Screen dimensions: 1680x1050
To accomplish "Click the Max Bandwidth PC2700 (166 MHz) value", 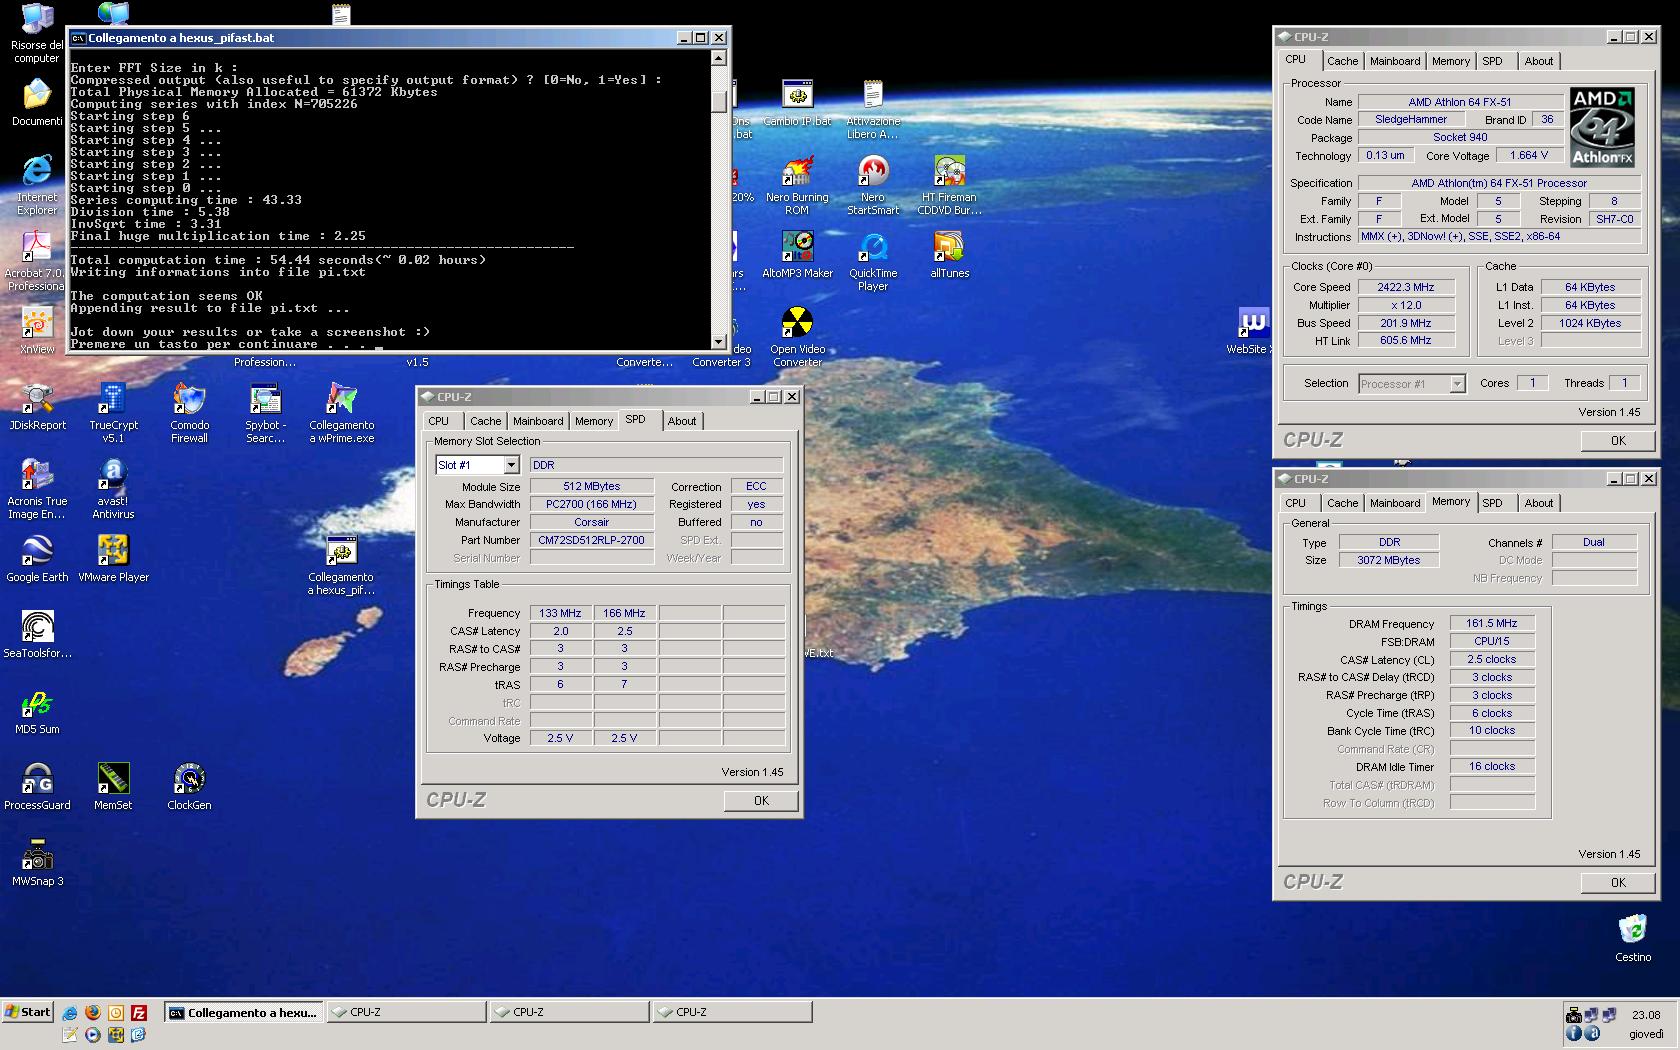I will pyautogui.click(x=591, y=504).
